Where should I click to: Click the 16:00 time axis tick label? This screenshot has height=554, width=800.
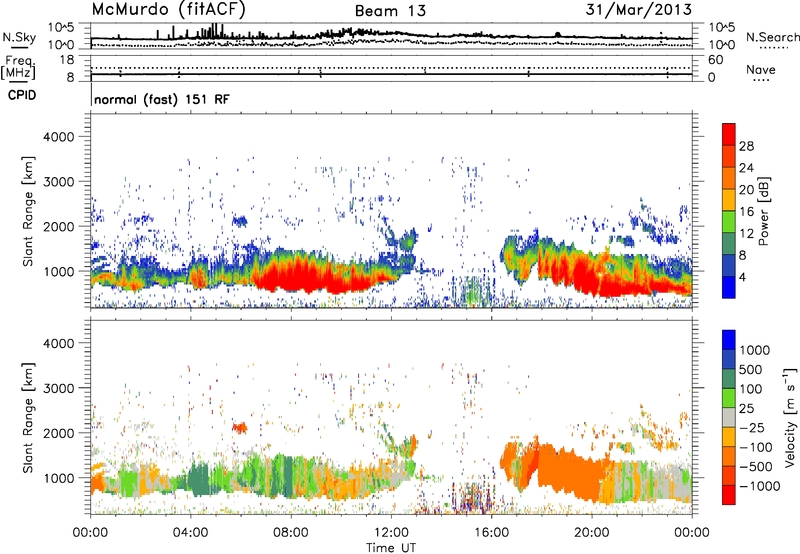[491, 533]
